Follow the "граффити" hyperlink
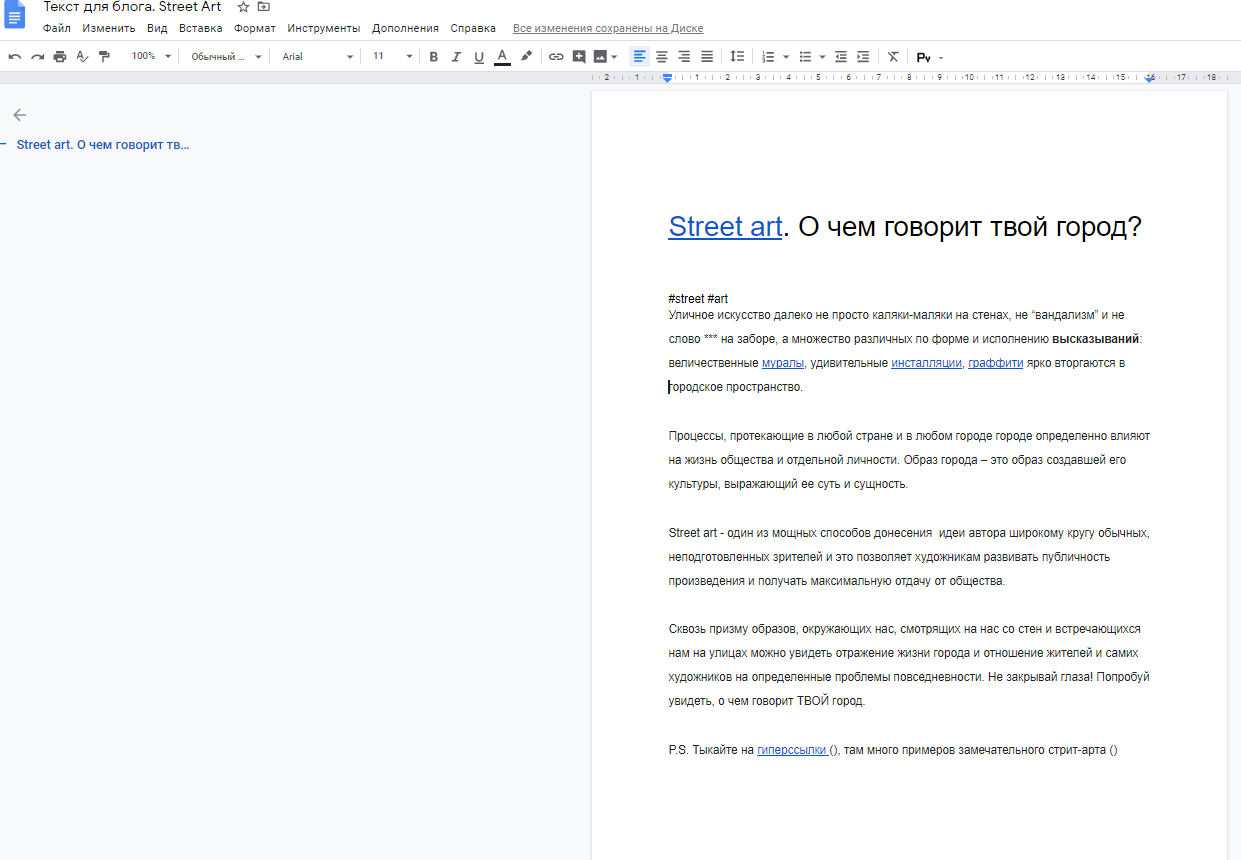Screen dimensions: 1241x860 [996, 363]
